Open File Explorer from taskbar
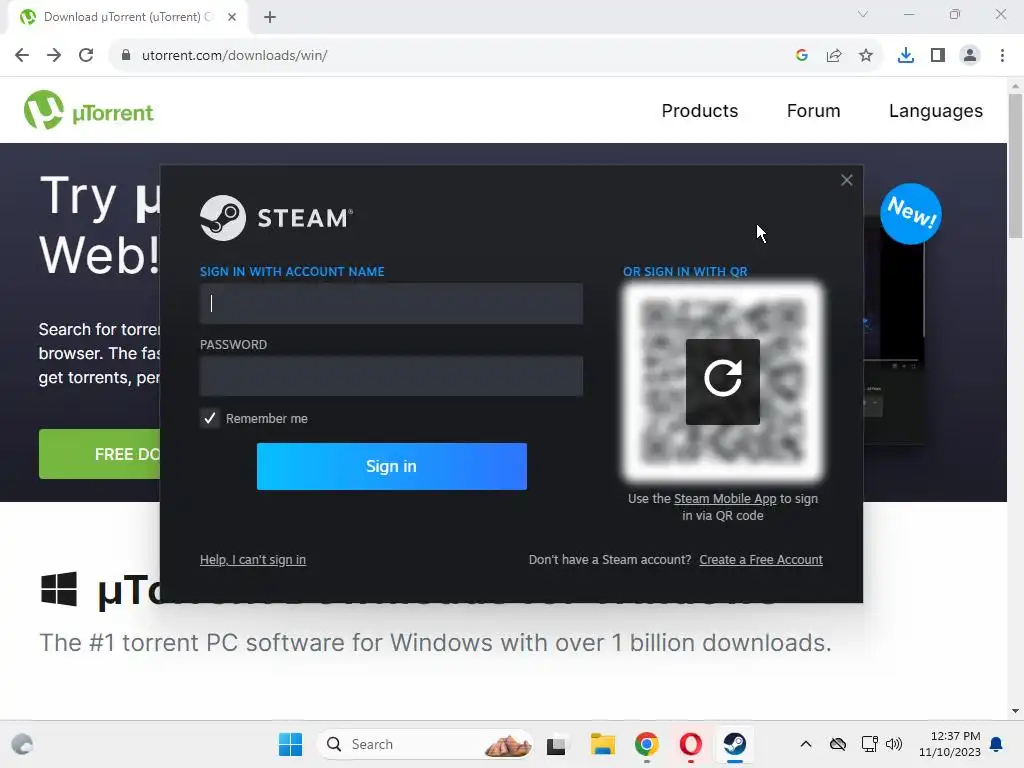This screenshot has height=768, width=1024. (602, 744)
